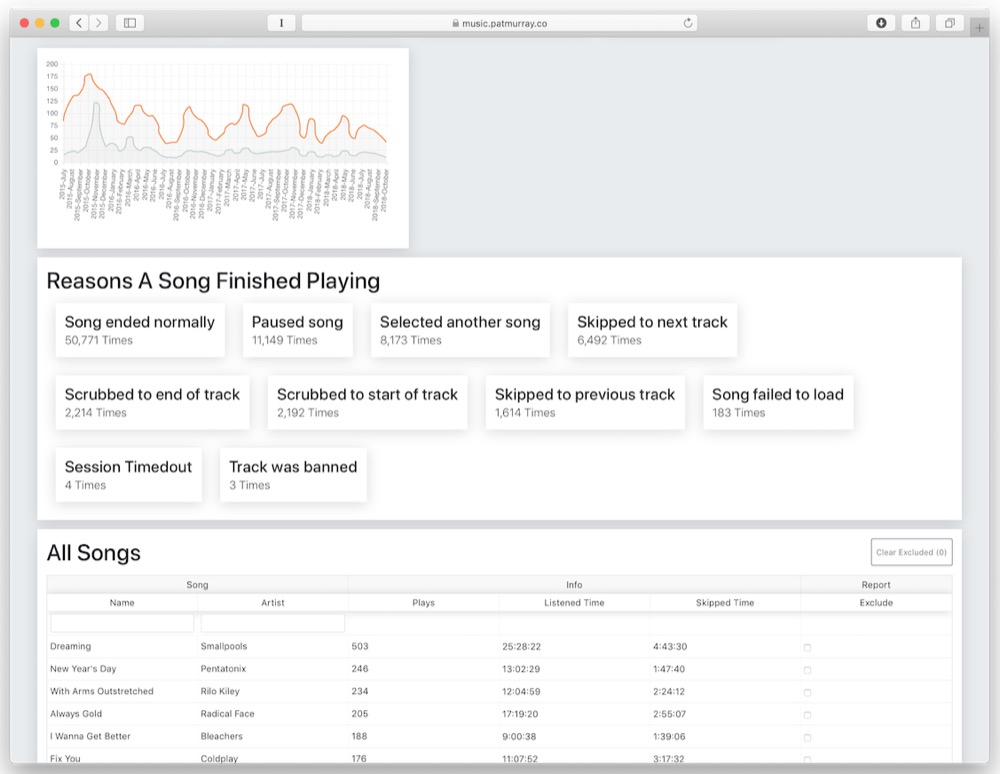Sort the table by the Plays column
This screenshot has height=774, width=1000.
point(423,603)
